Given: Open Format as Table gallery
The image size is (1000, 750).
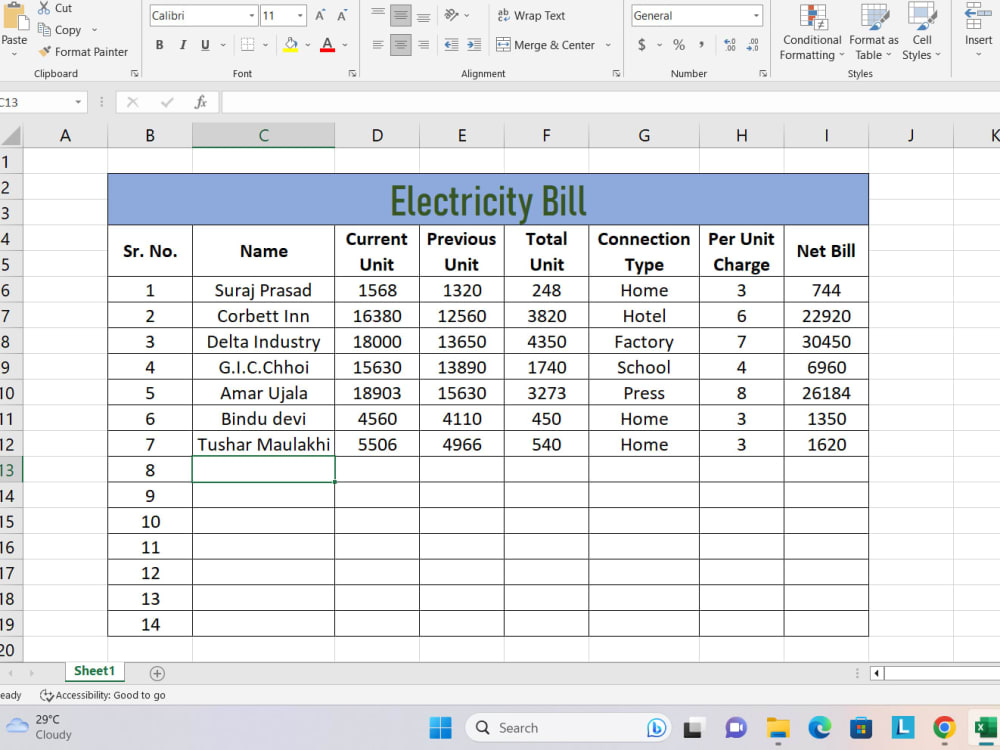Looking at the screenshot, I should tap(874, 32).
